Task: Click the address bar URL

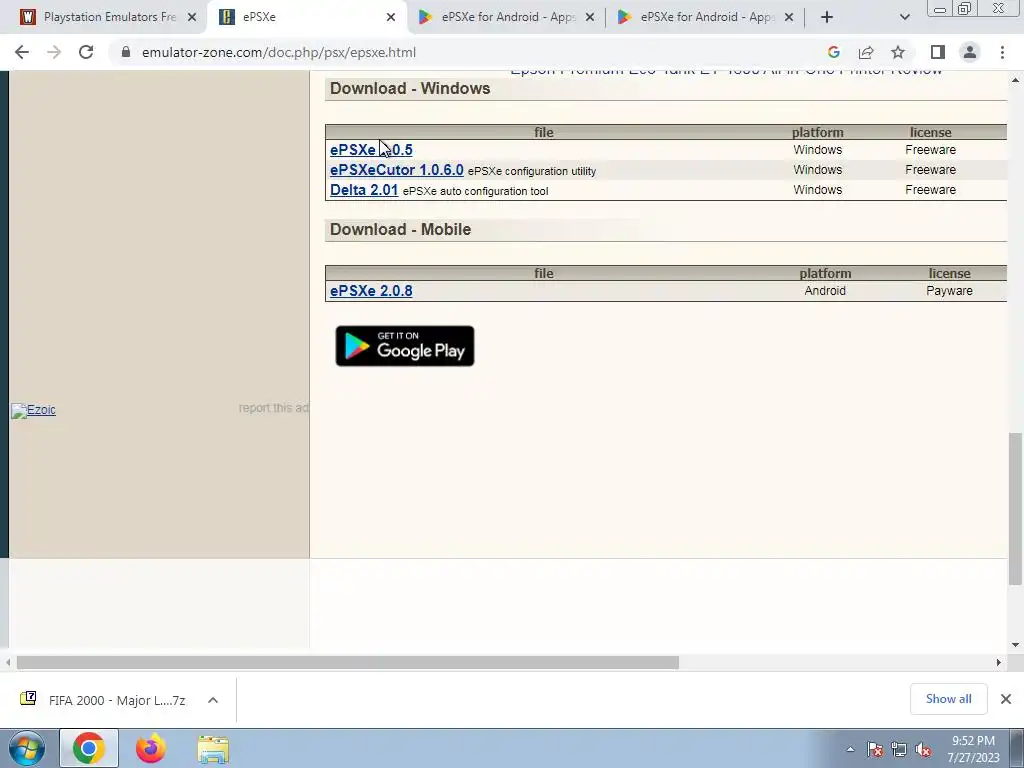Action: (x=279, y=52)
